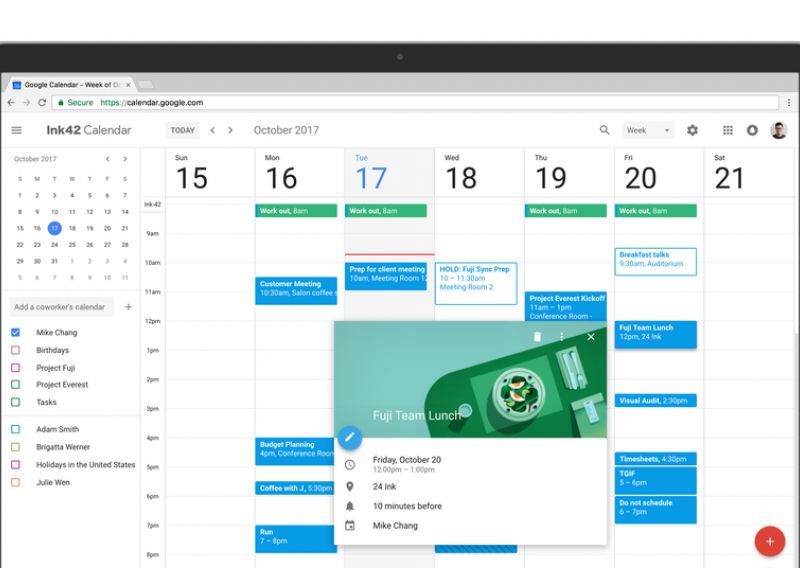The height and width of the screenshot is (568, 800).
Task: Go forward in browser
Action: [27, 103]
